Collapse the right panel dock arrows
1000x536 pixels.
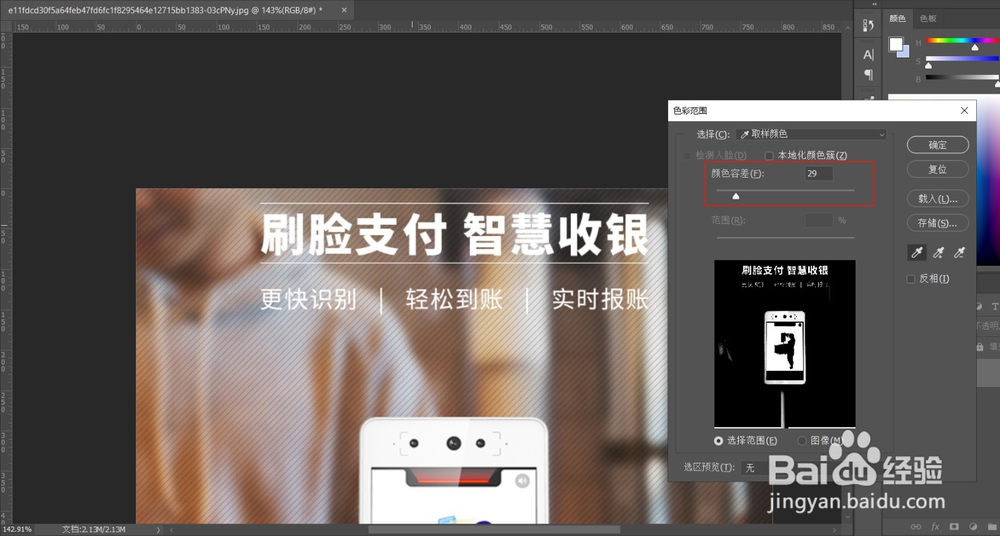(x=876, y=4)
